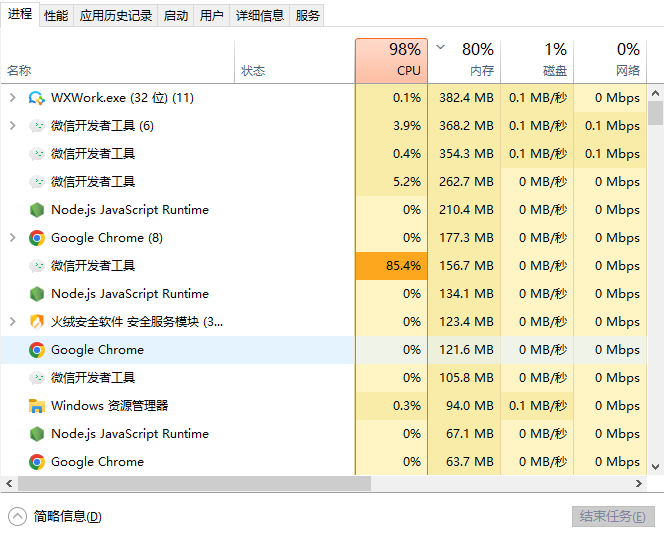Image resolution: width=664 pixels, height=541 pixels.
Task: Click the 状态 column header
Action: [294, 61]
